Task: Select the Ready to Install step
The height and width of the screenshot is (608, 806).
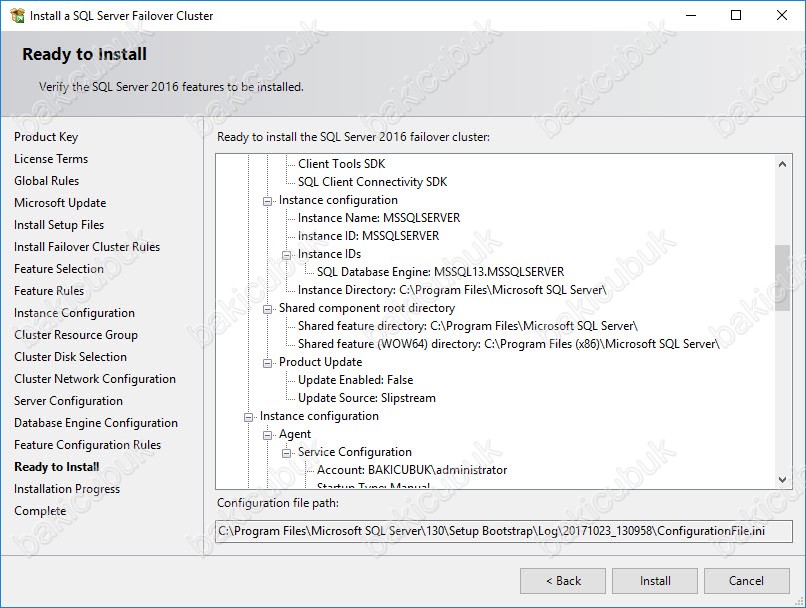Action: coord(57,467)
